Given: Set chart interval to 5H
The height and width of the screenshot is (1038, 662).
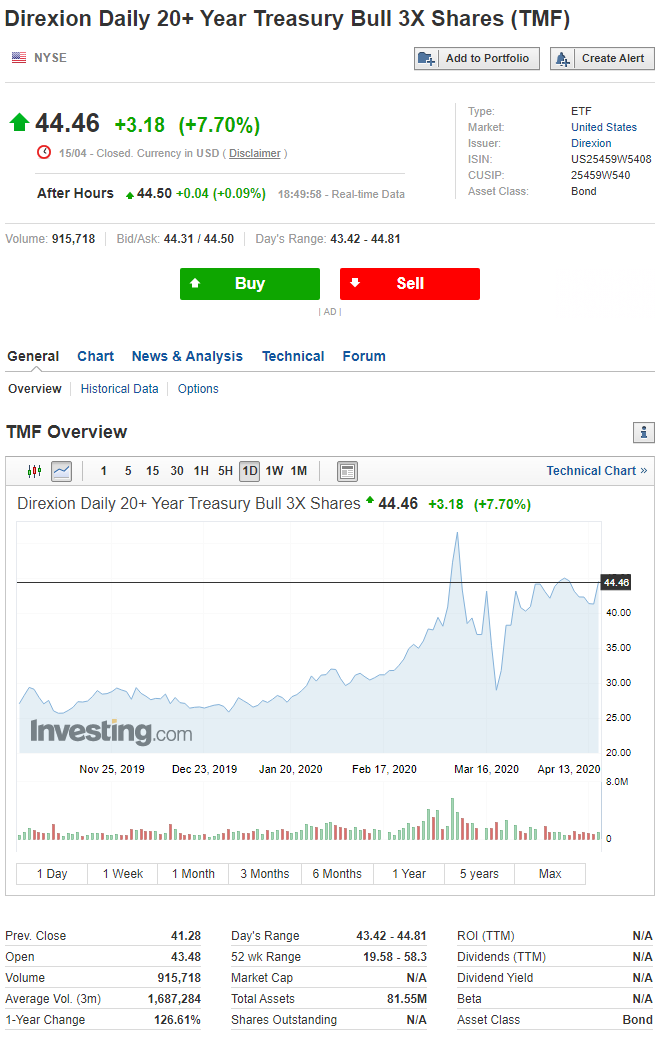Looking at the screenshot, I should (225, 471).
